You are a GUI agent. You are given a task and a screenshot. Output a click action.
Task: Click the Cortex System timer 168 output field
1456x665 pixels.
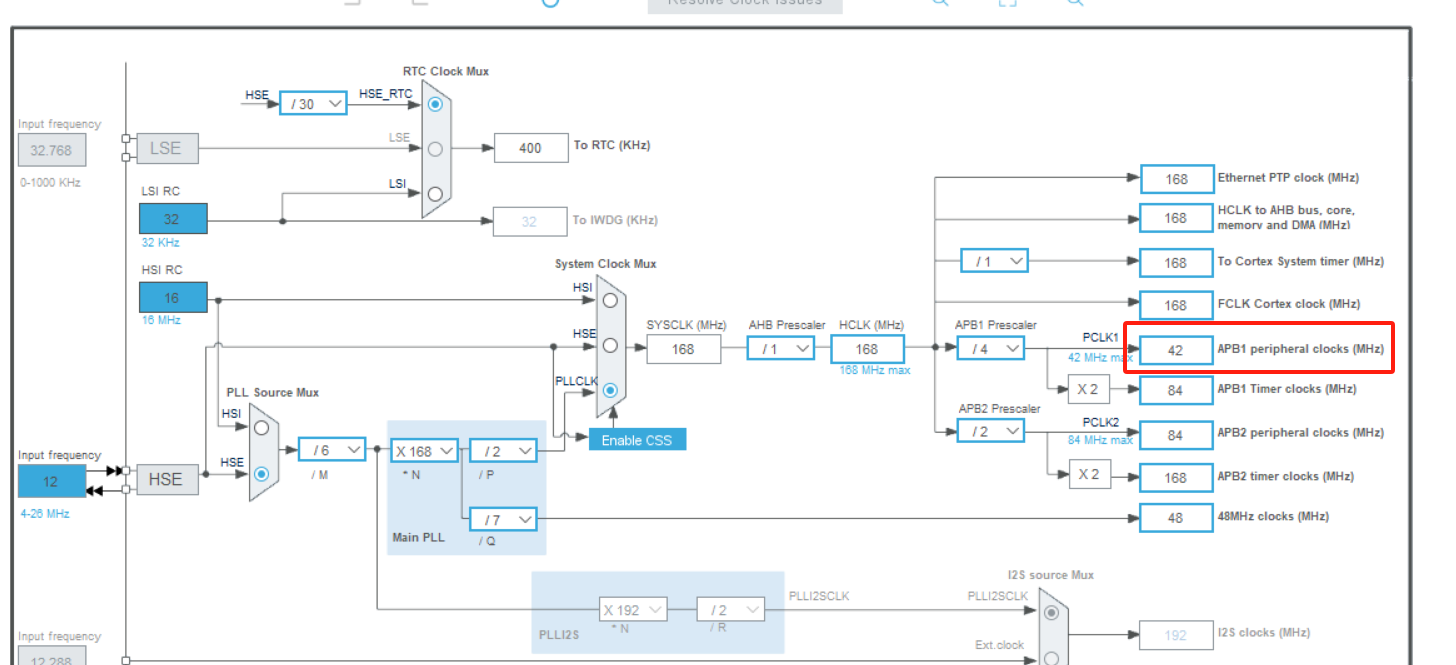coord(1177,262)
